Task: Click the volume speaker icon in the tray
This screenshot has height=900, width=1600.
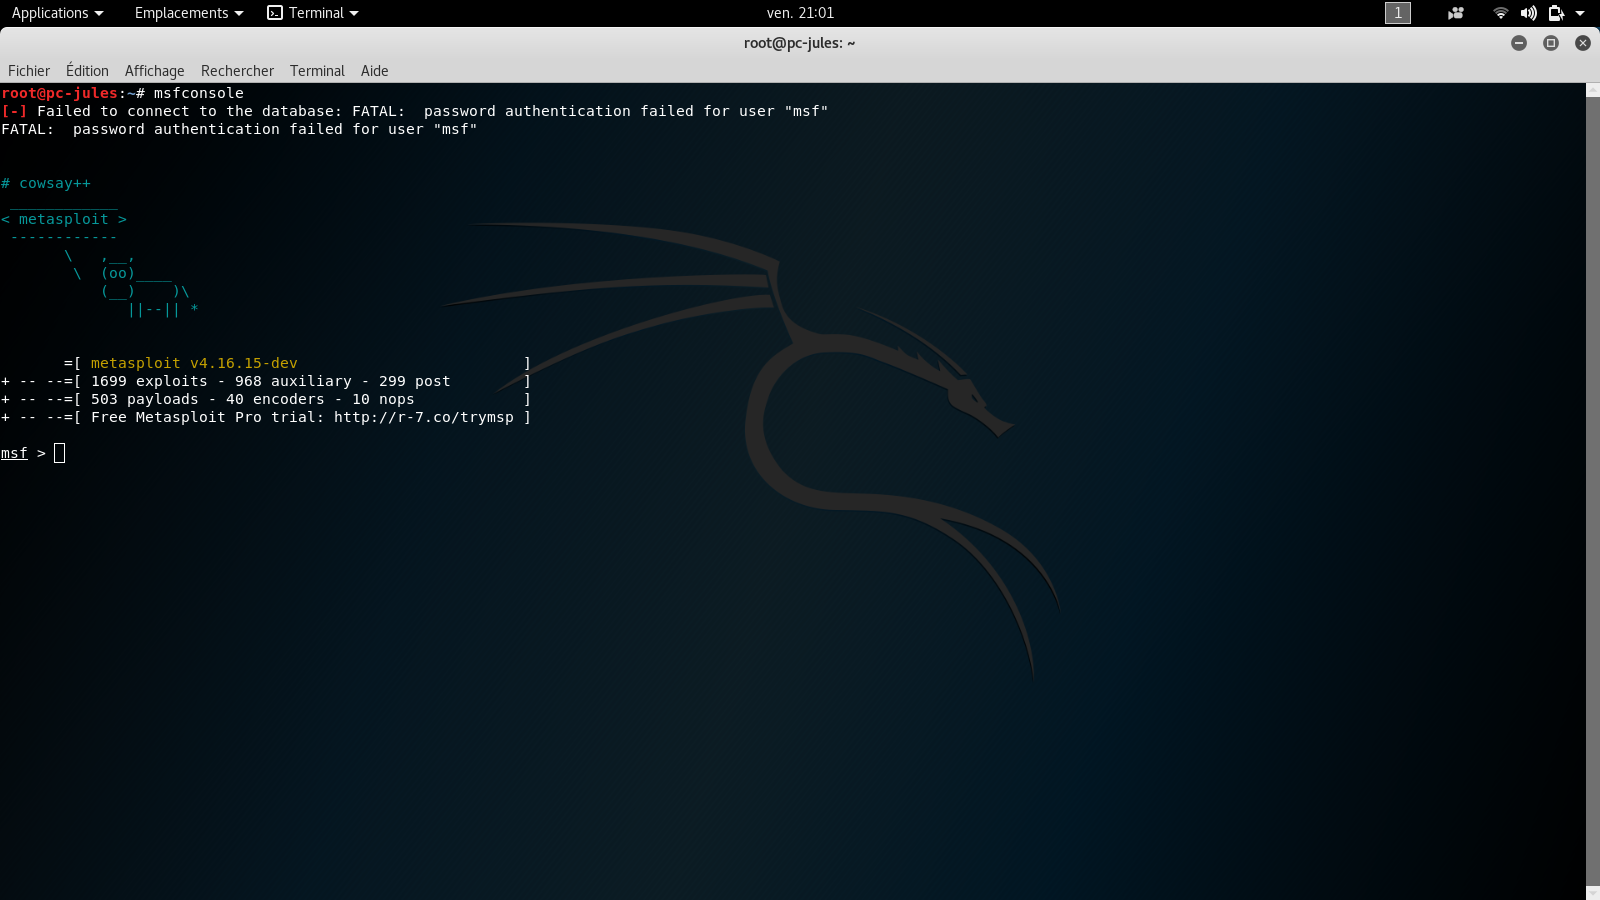Action: (x=1528, y=13)
